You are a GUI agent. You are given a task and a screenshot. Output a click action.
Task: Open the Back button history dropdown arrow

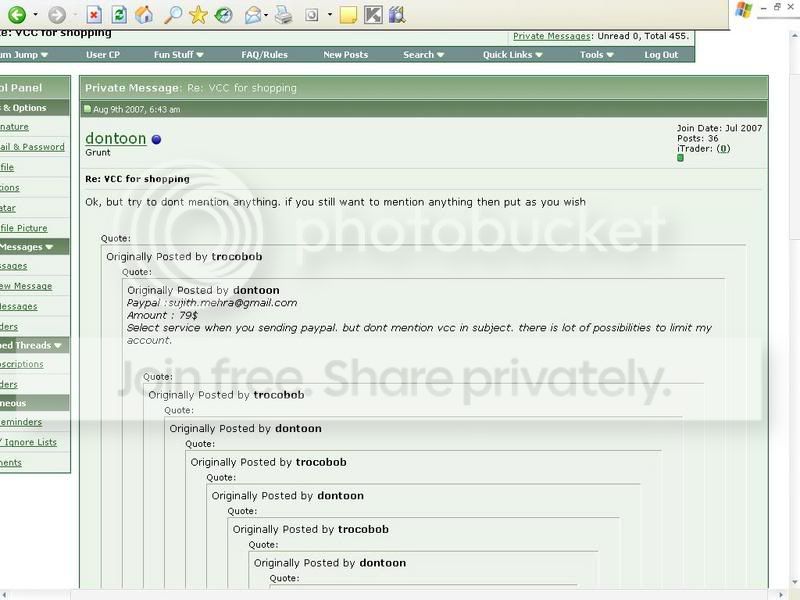coord(35,14)
